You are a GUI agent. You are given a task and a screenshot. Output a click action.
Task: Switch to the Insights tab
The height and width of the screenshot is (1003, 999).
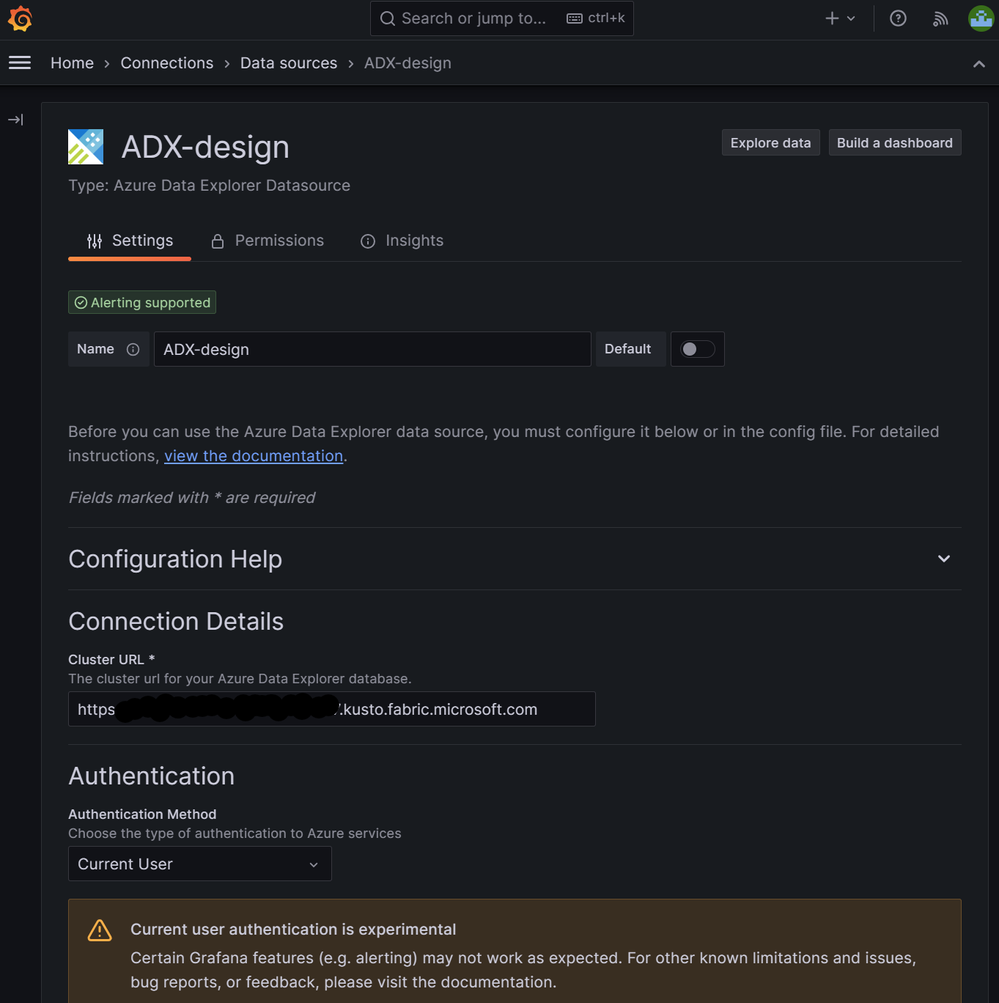pyautogui.click(x=402, y=241)
